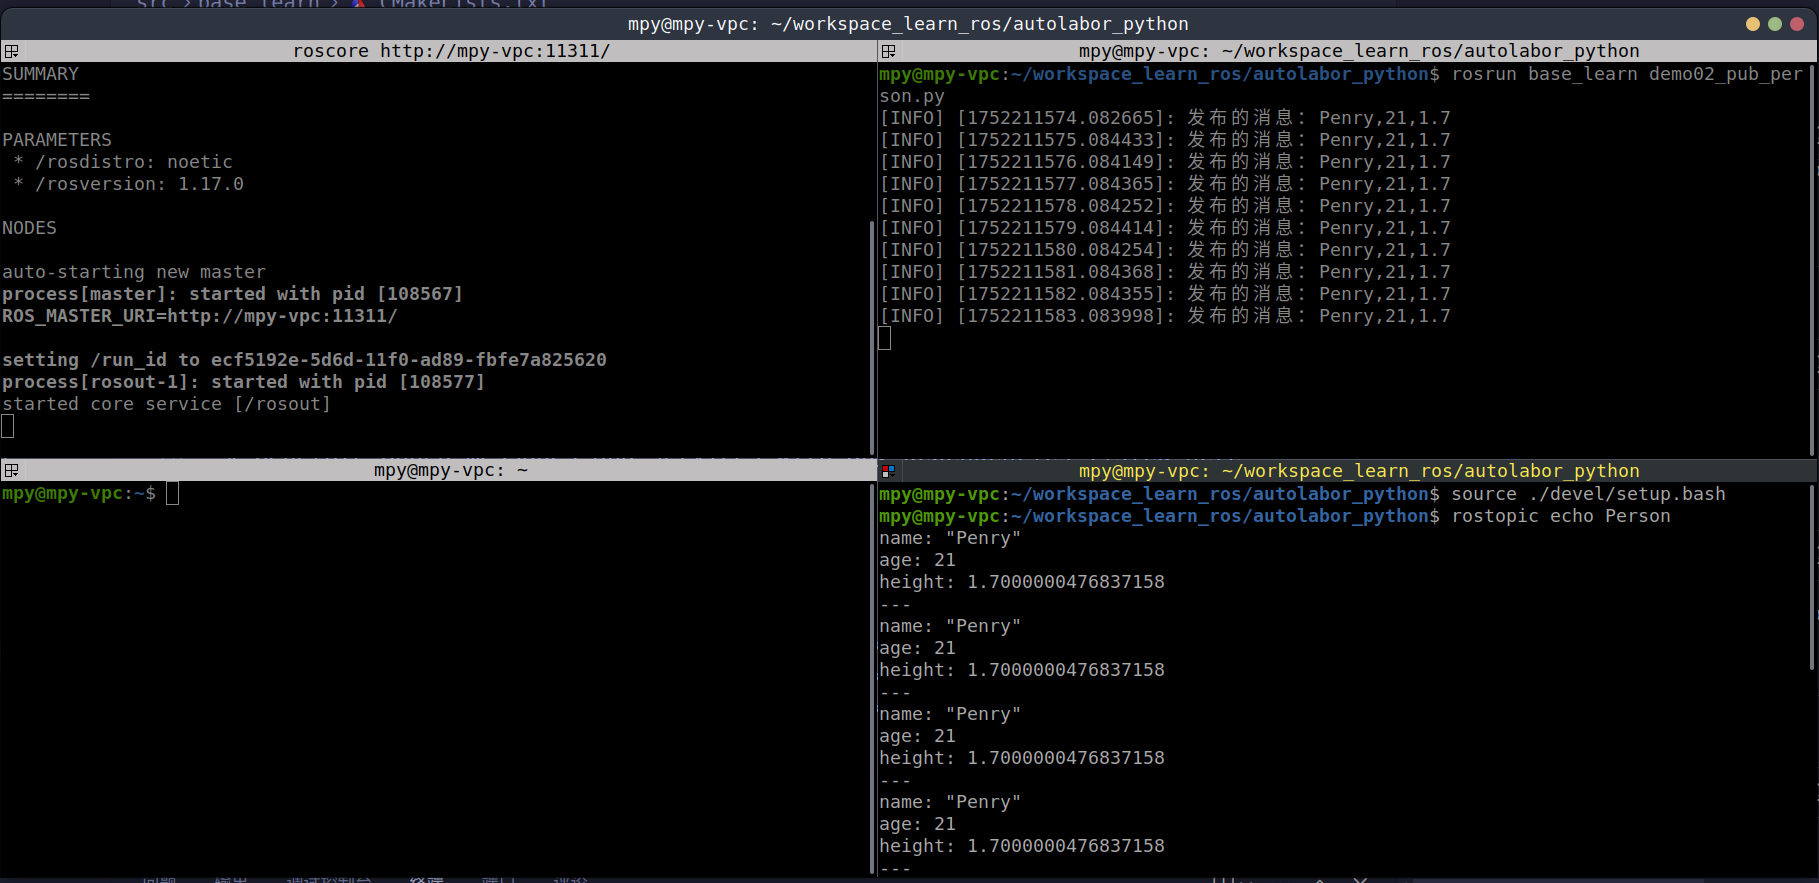Click the cursor line below rosrun log output
This screenshot has height=883, width=1819.
(885, 339)
